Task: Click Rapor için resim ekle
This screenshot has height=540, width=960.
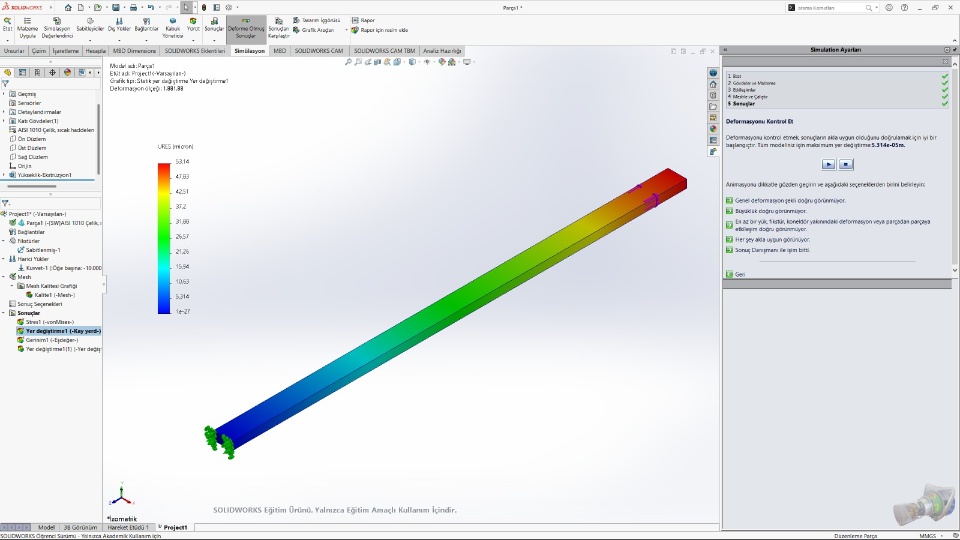Action: tap(380, 29)
